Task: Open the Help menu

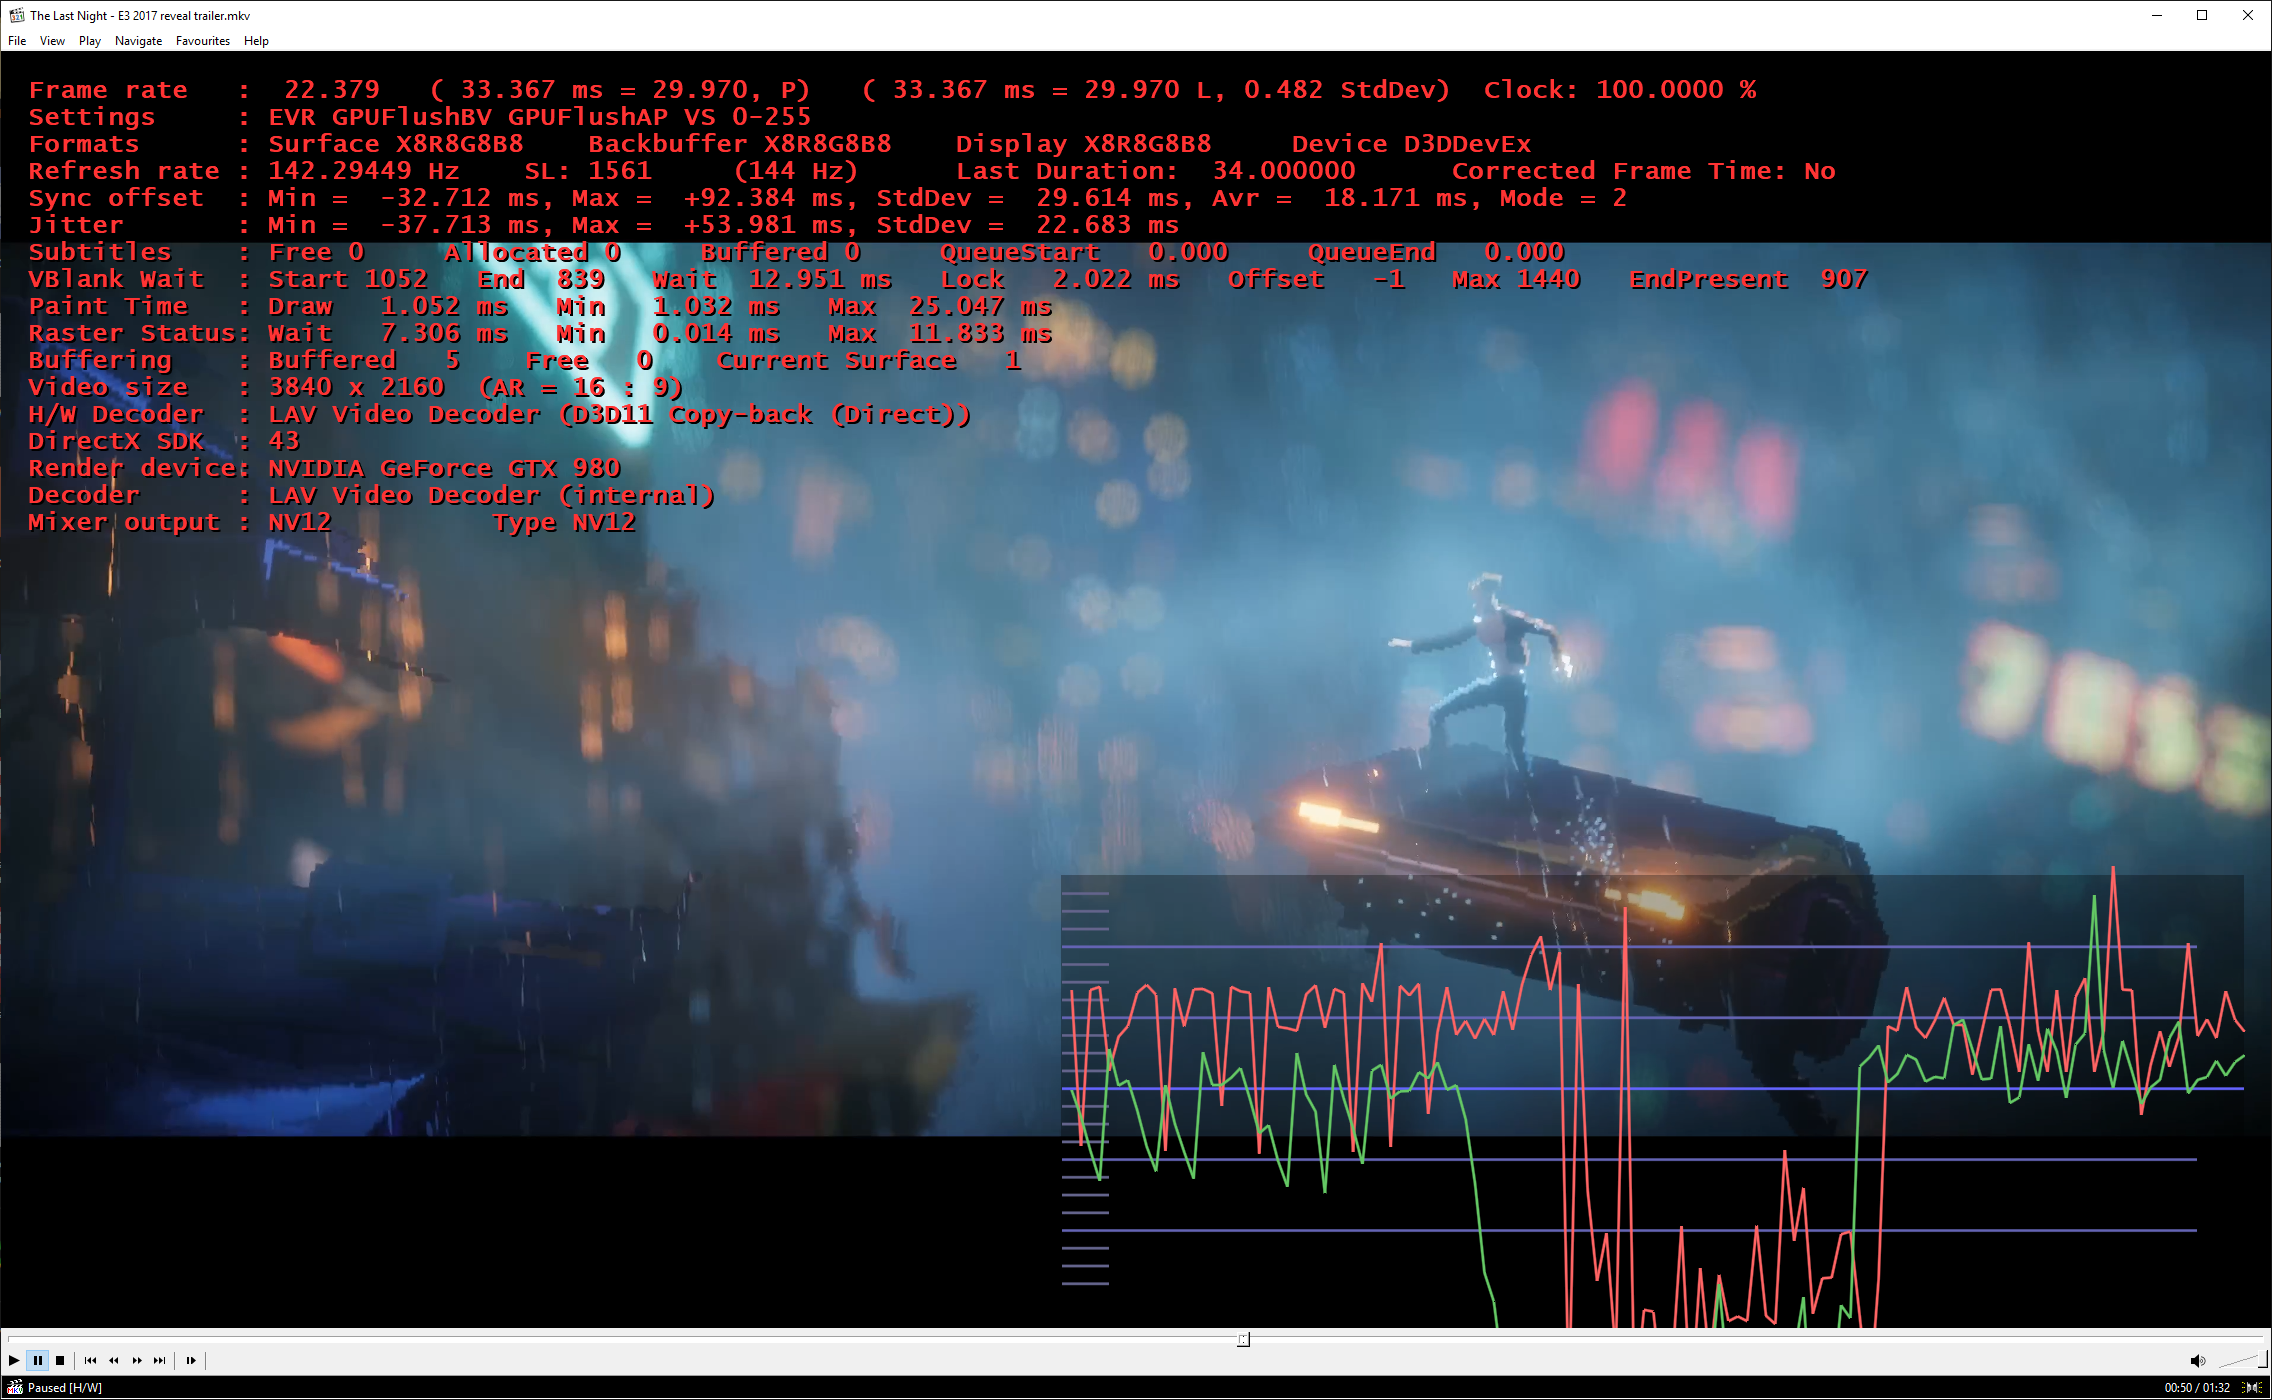Action: (256, 41)
